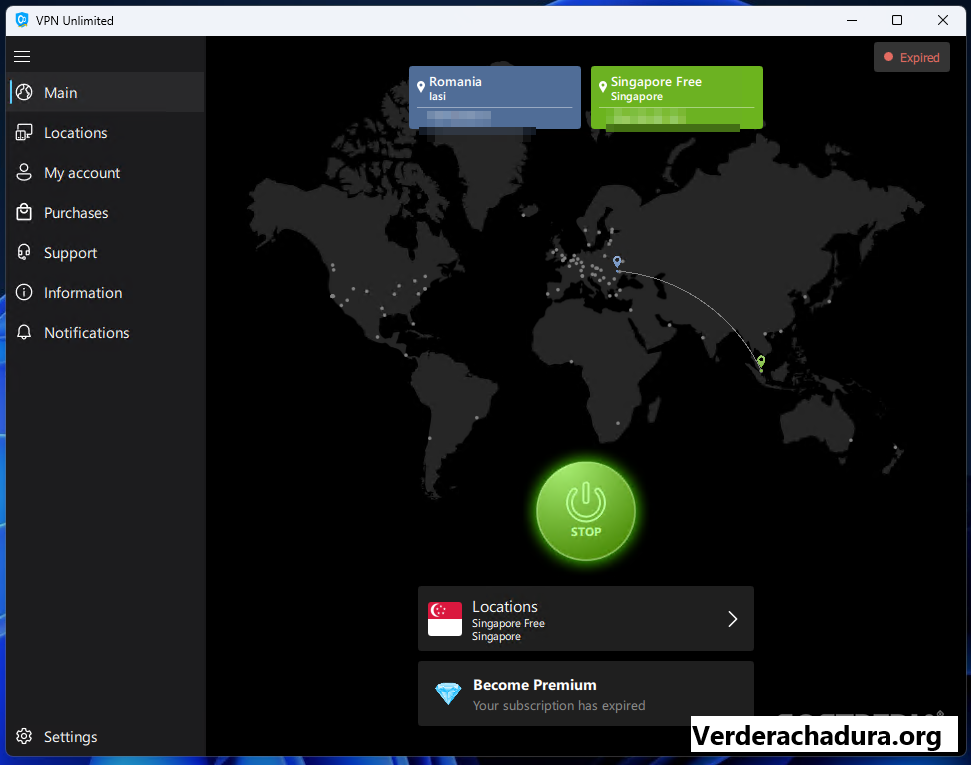Image resolution: width=971 pixels, height=765 pixels.
Task: Click the STOP label on the power button
Action: click(586, 531)
